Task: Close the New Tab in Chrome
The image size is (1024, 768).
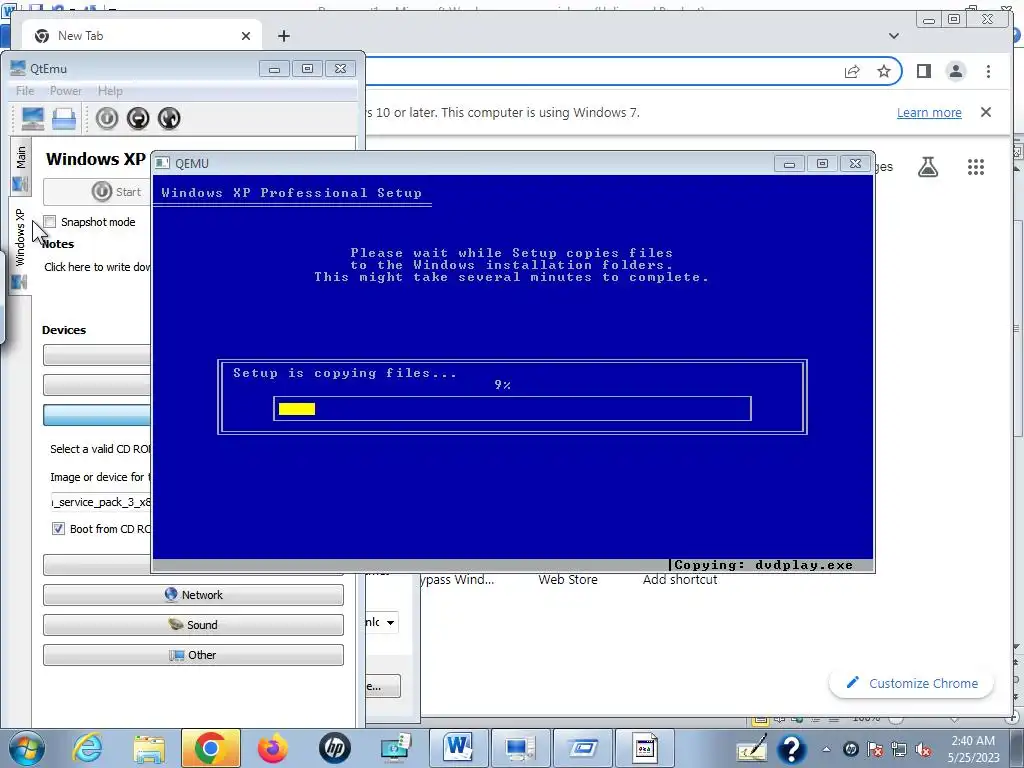Action: pyautogui.click(x=246, y=36)
